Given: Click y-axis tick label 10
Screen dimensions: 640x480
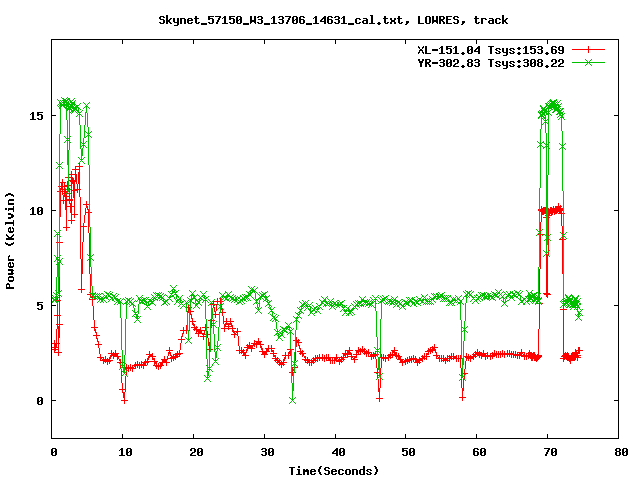Looking at the screenshot, I should [36, 211].
